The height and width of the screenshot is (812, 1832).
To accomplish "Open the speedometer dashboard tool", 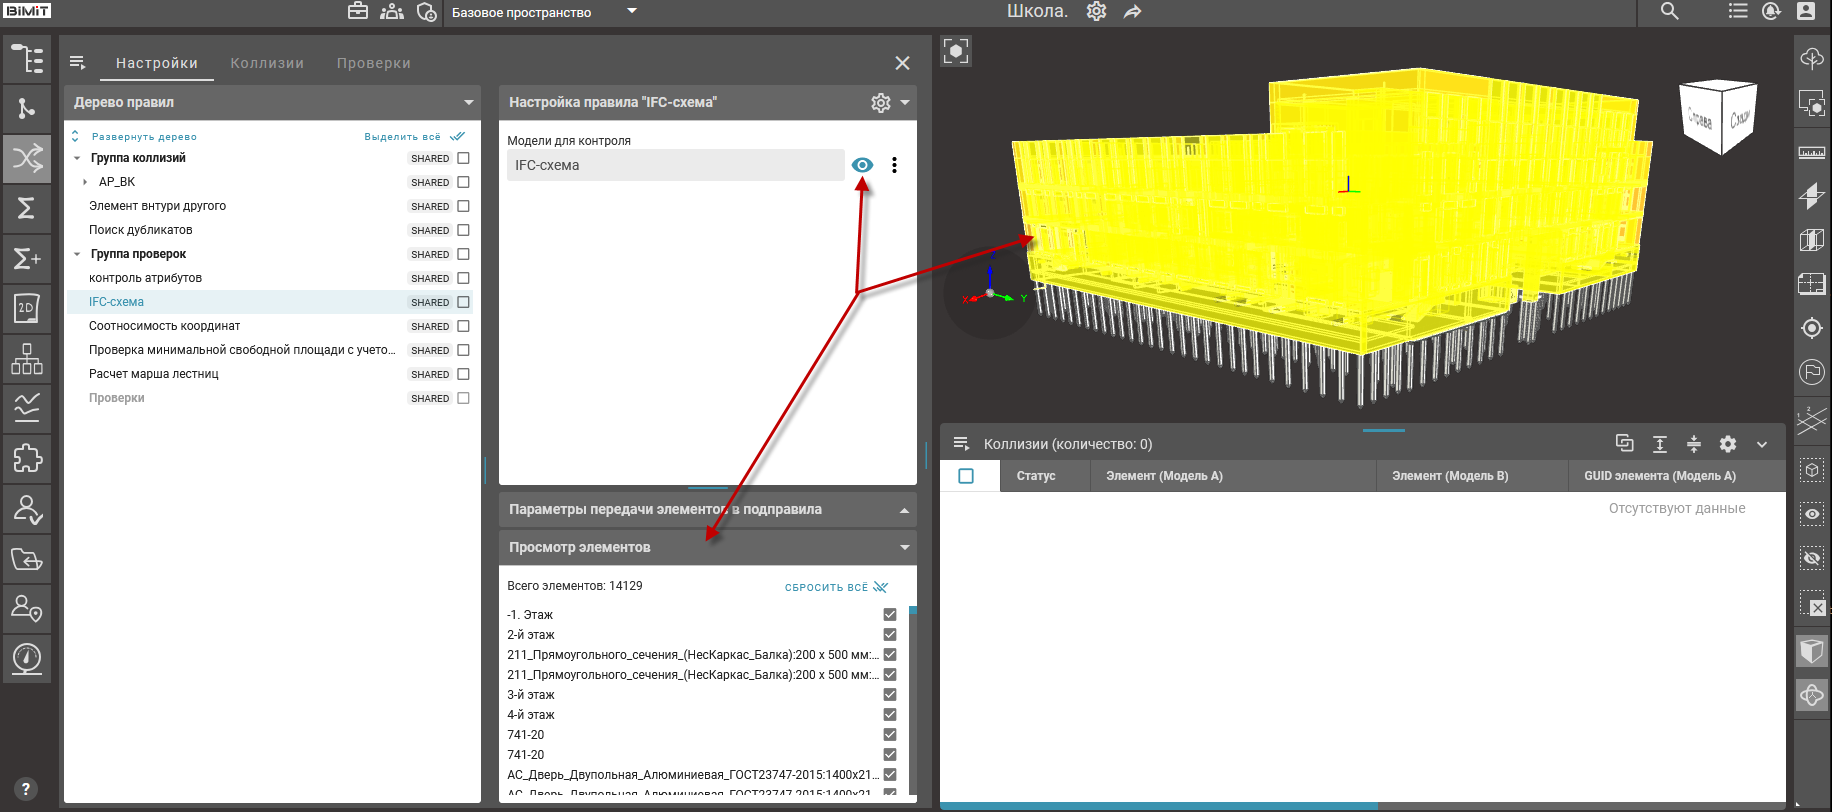I will (x=27, y=658).
